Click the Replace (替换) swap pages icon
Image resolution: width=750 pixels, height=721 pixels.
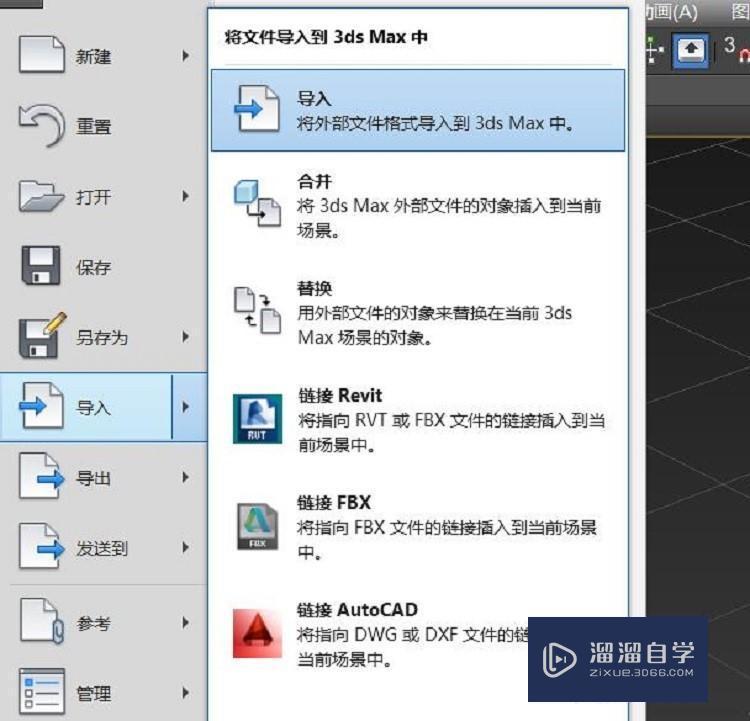click(x=257, y=311)
